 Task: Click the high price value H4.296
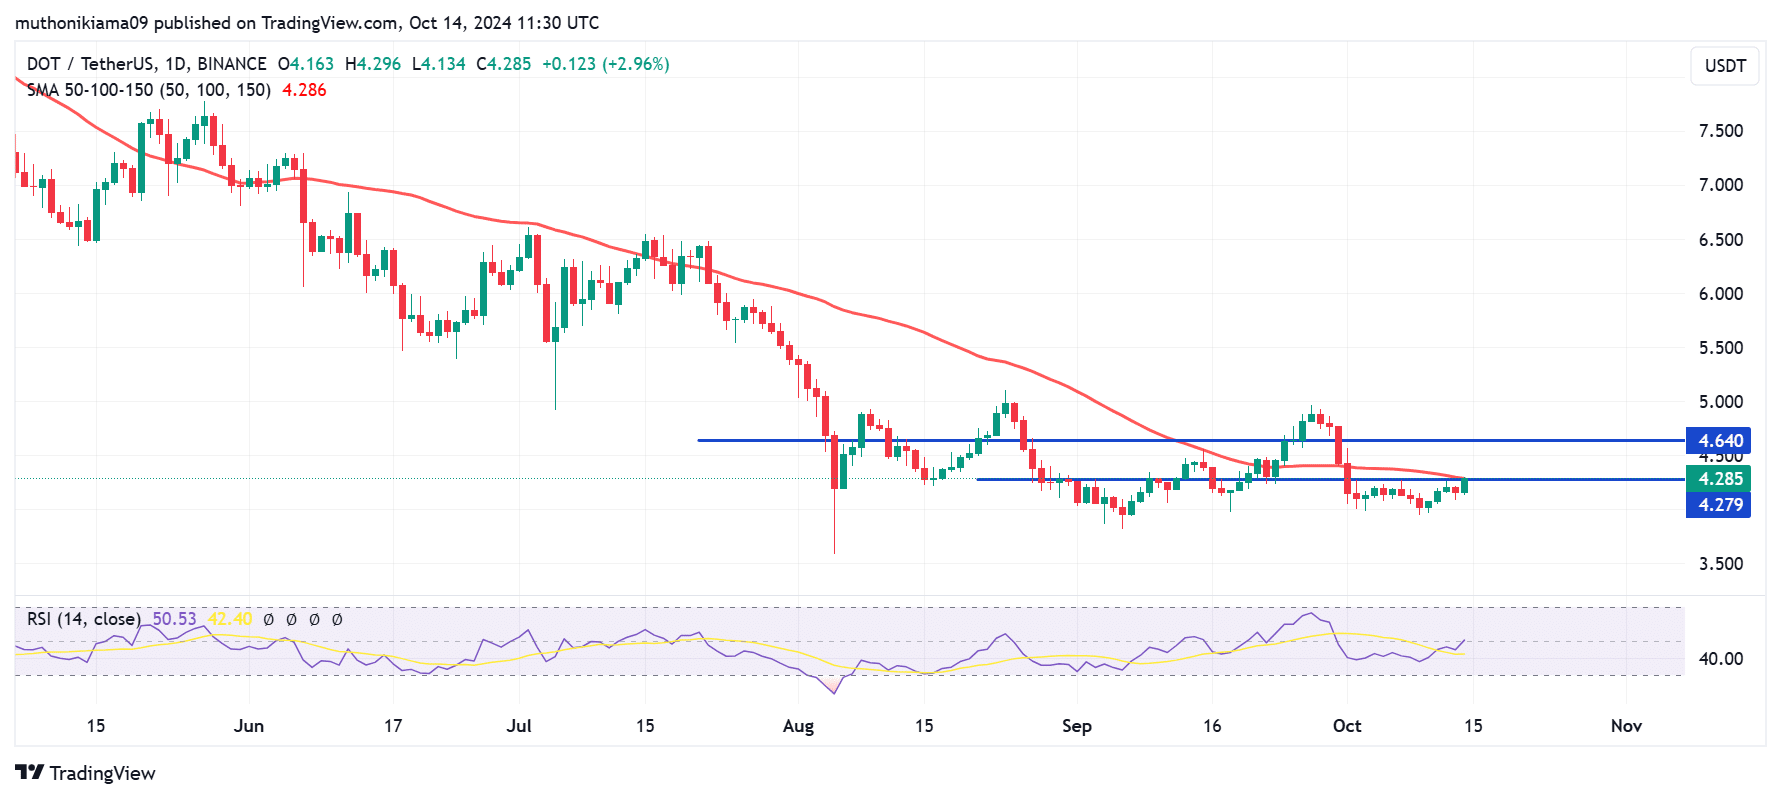(373, 64)
